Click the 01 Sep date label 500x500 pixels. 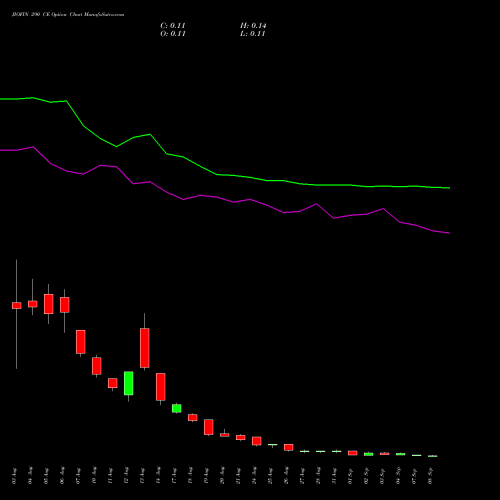(x=351, y=476)
